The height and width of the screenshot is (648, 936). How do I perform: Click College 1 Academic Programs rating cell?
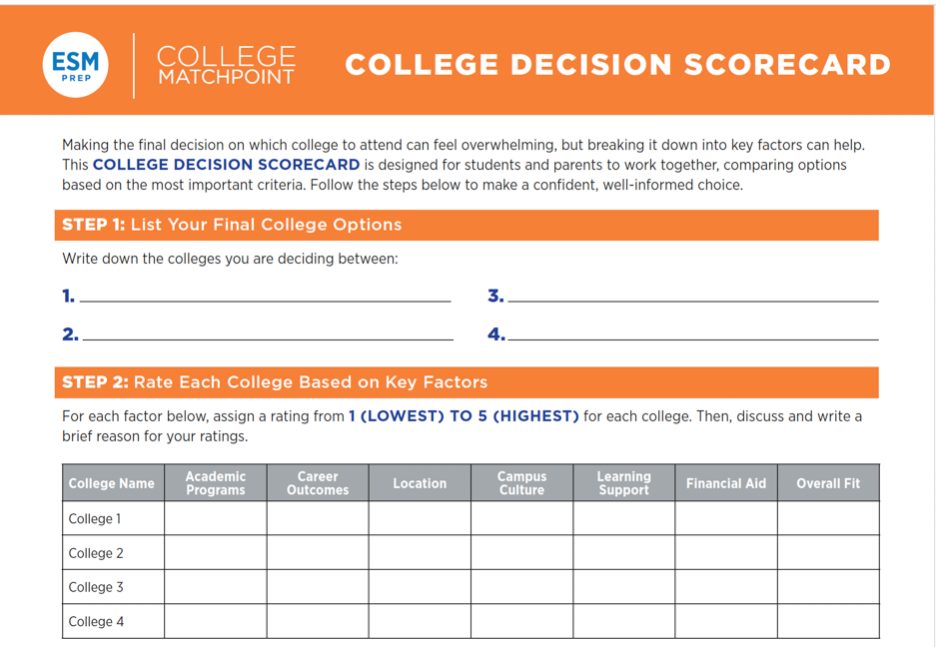click(215, 518)
